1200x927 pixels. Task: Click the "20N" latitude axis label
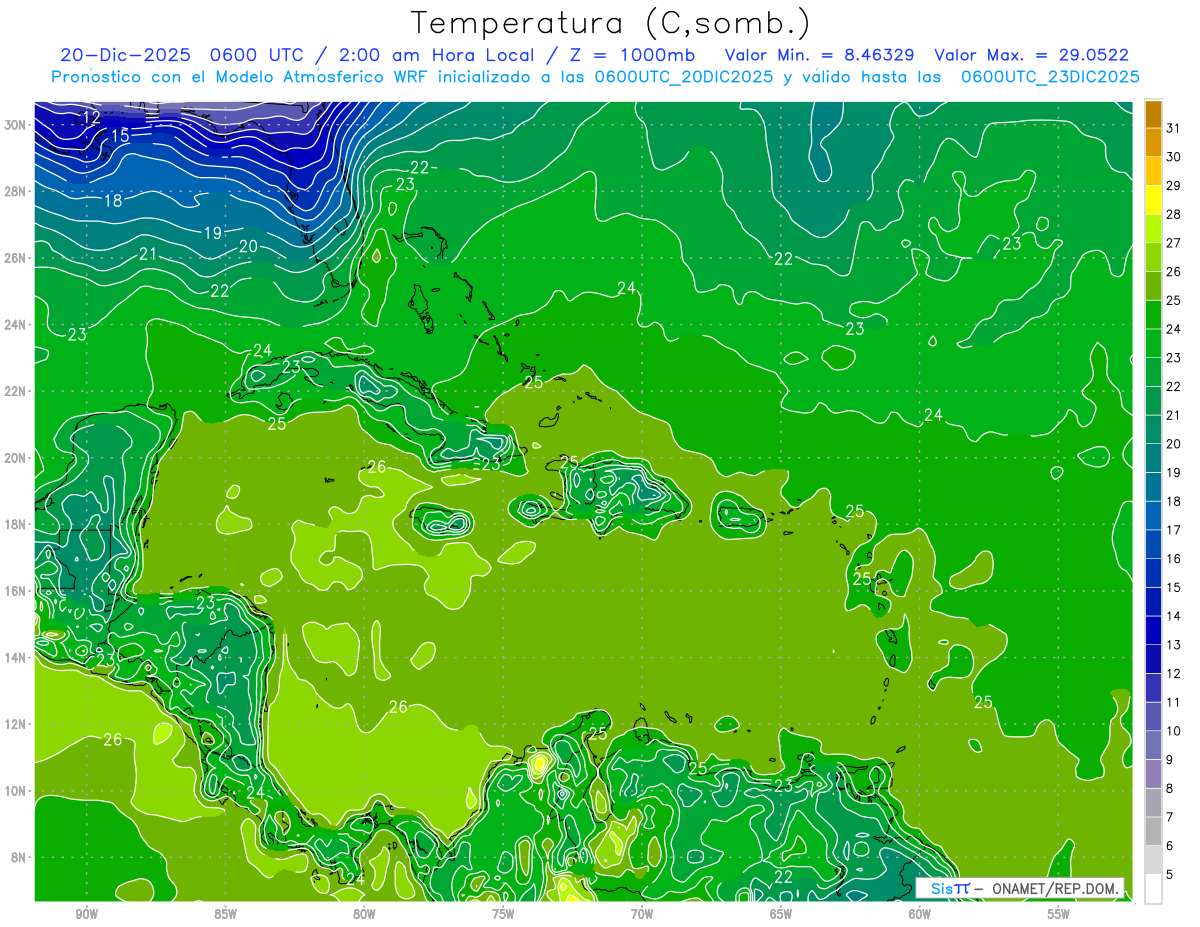[x=15, y=457]
